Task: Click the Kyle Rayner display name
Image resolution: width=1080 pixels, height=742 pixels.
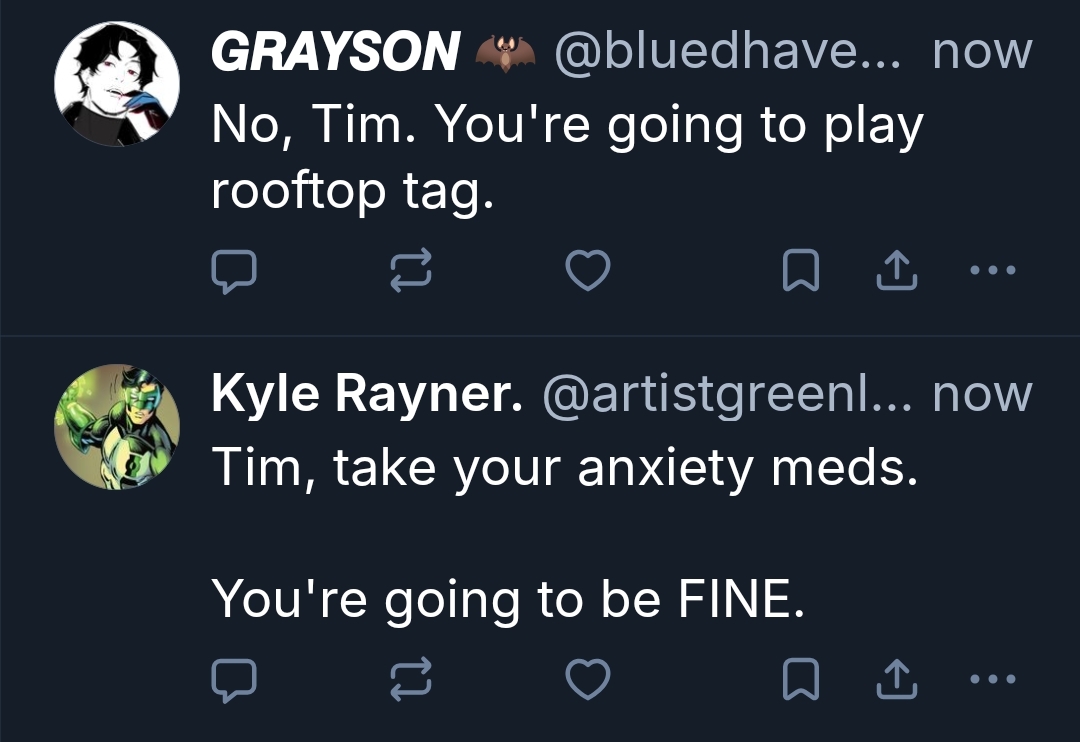Action: point(367,396)
